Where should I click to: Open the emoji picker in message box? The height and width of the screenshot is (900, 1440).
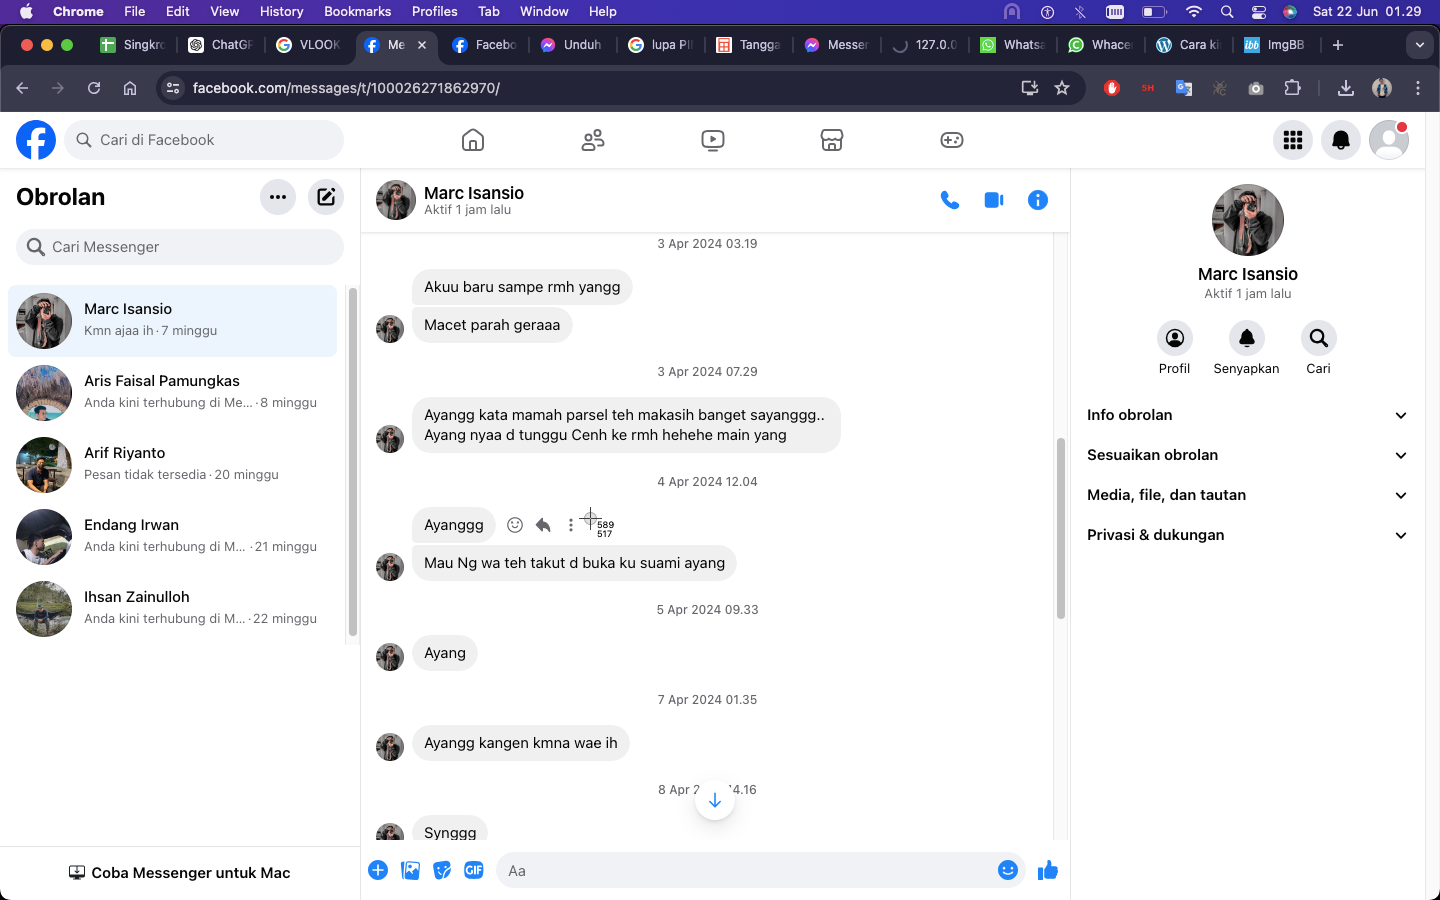pos(1007,870)
